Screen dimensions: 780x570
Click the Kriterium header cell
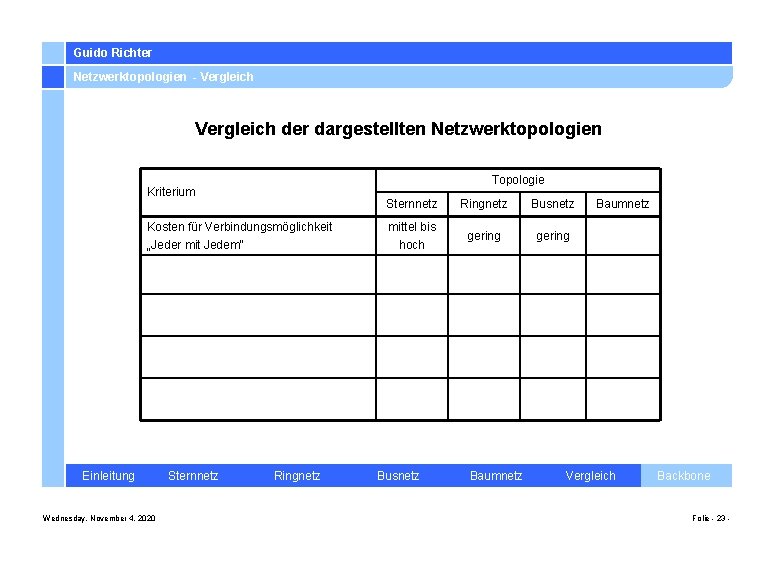(258, 192)
